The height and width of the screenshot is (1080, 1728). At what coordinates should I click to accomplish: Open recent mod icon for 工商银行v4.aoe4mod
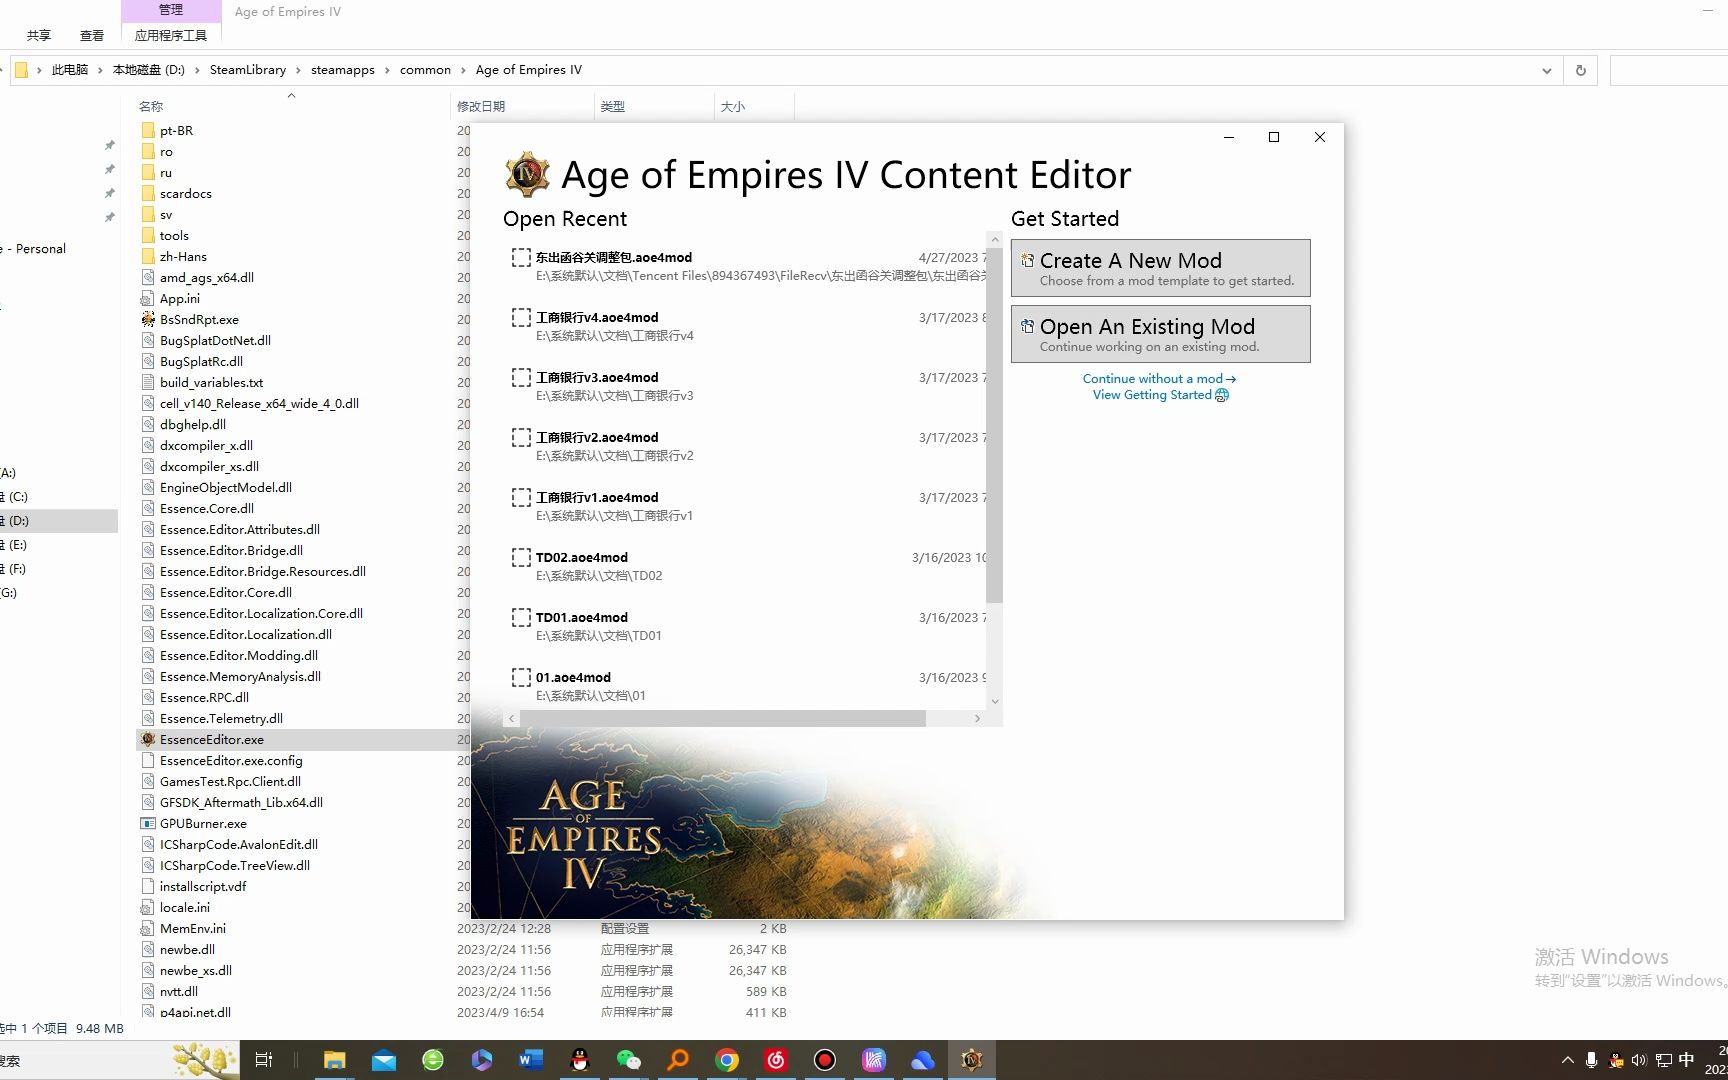pyautogui.click(x=521, y=317)
